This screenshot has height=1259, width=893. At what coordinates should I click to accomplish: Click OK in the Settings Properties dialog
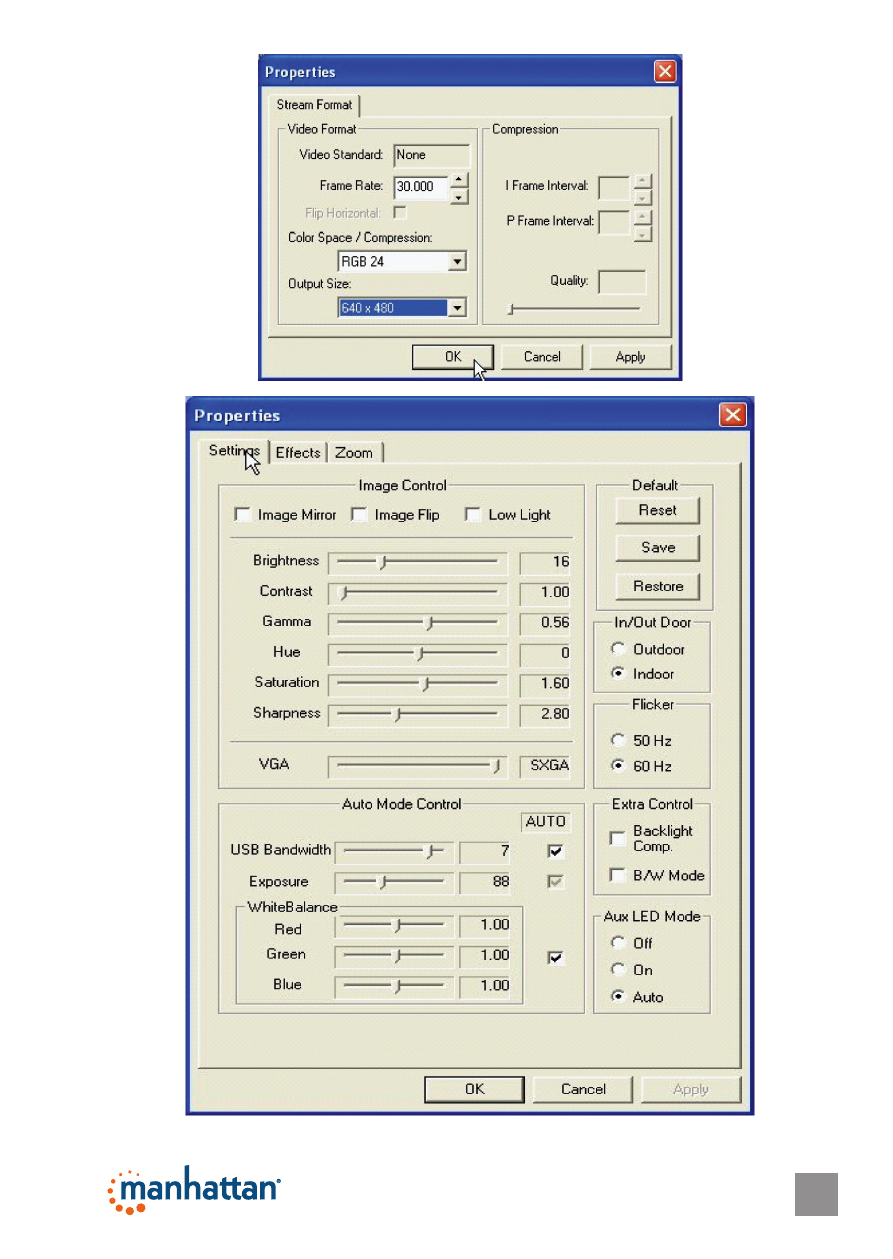(474, 1089)
